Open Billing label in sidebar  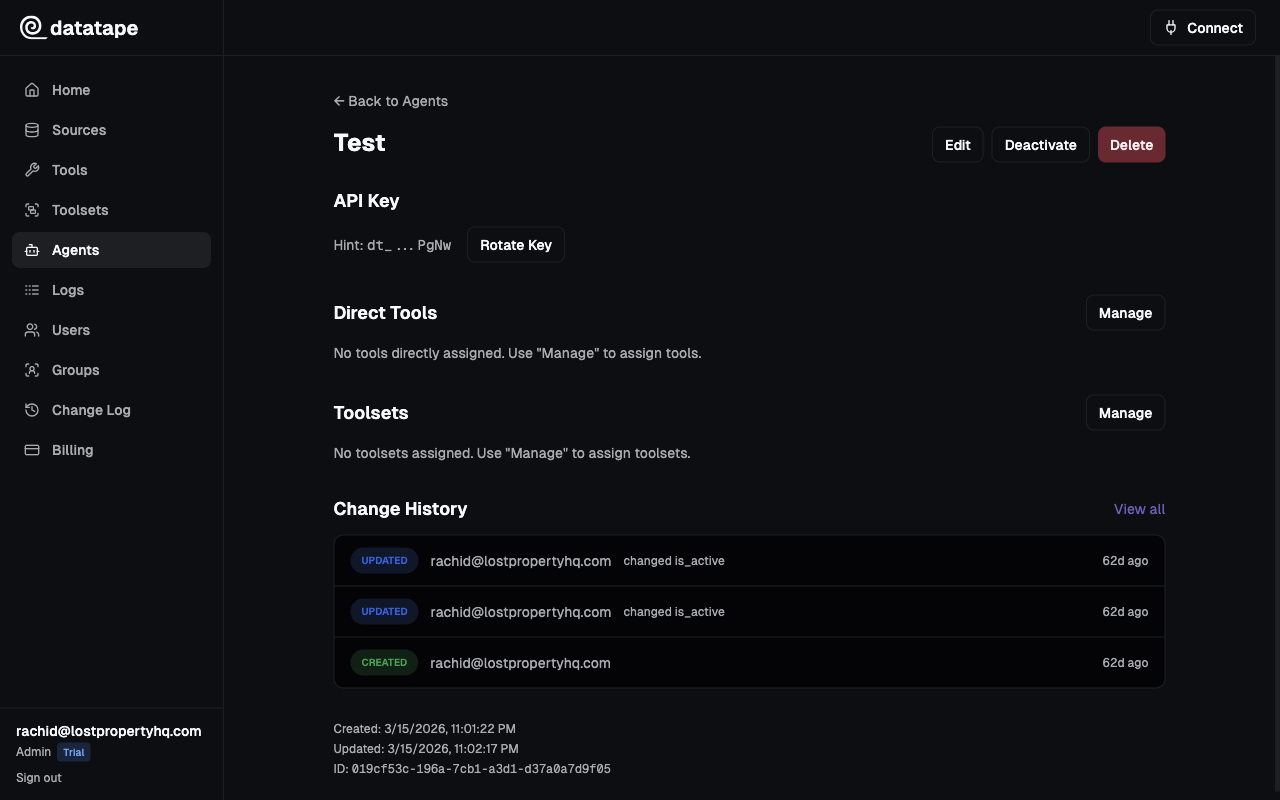point(73,450)
